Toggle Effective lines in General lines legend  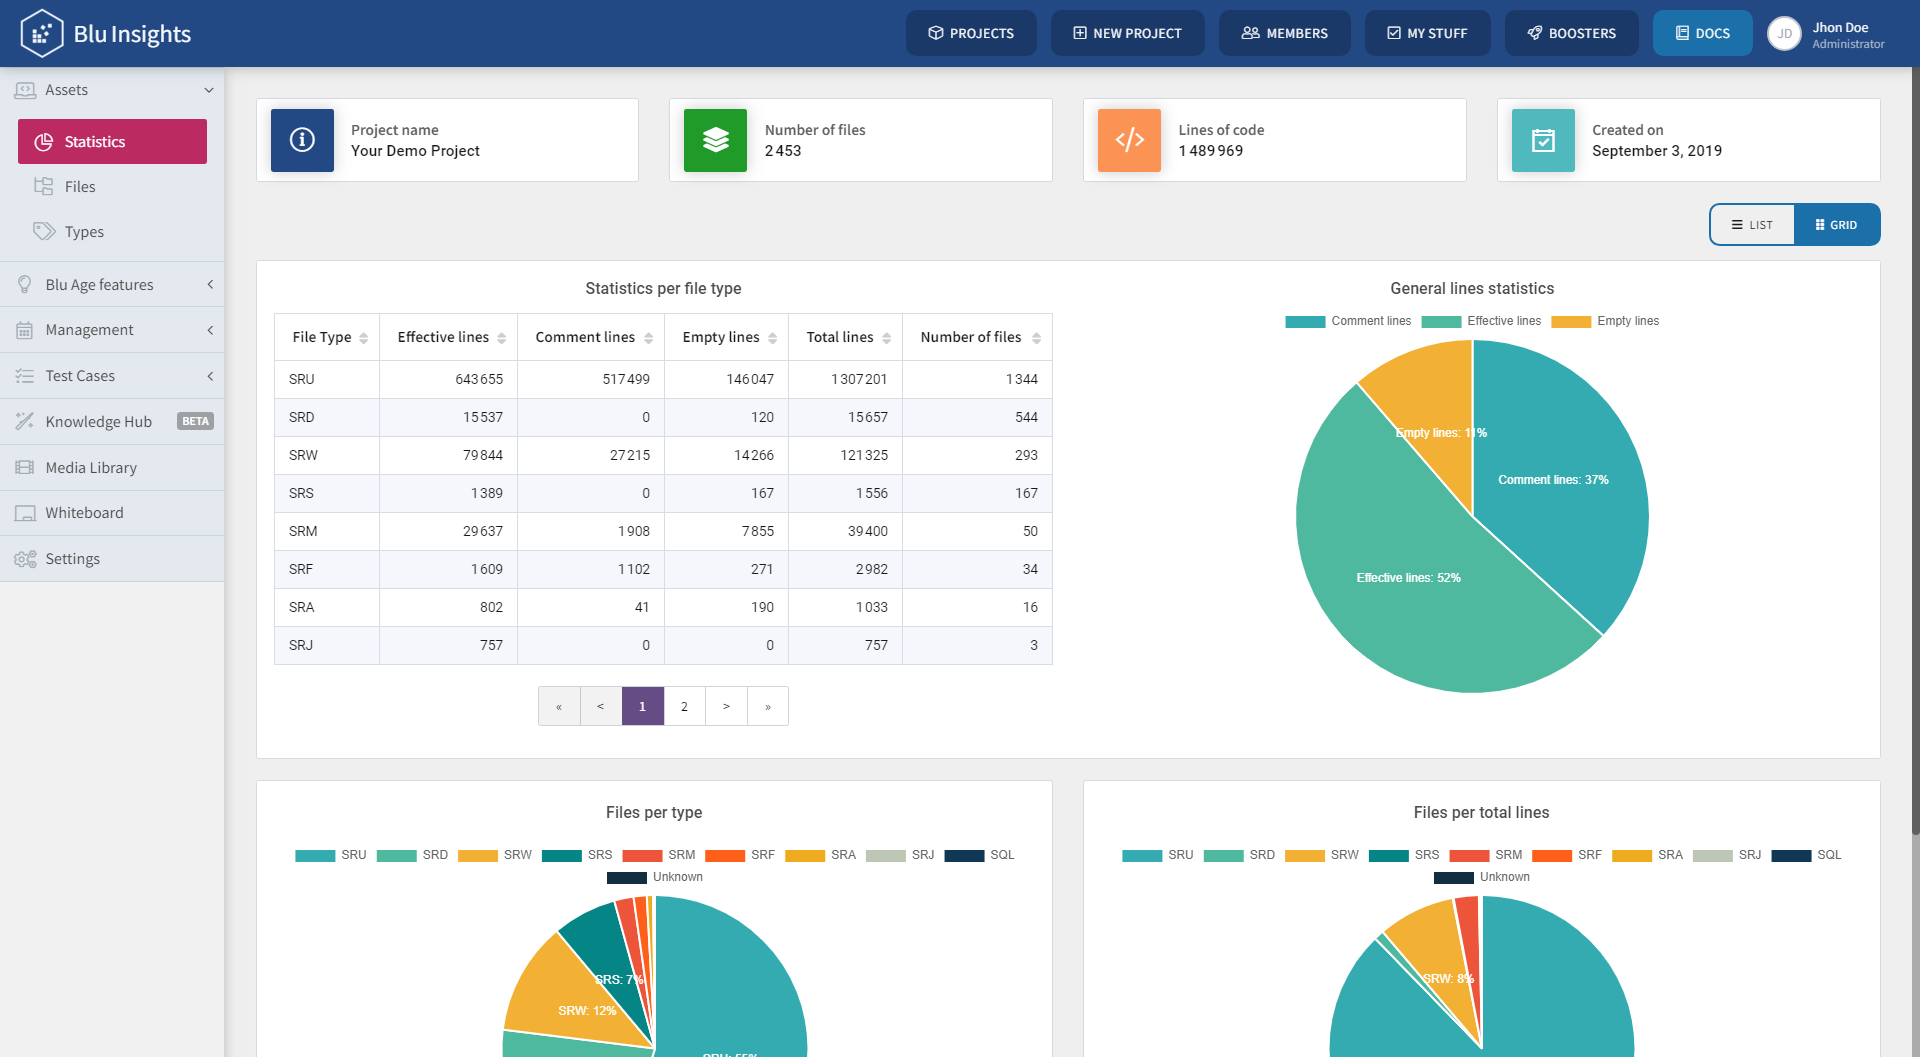(x=1481, y=321)
